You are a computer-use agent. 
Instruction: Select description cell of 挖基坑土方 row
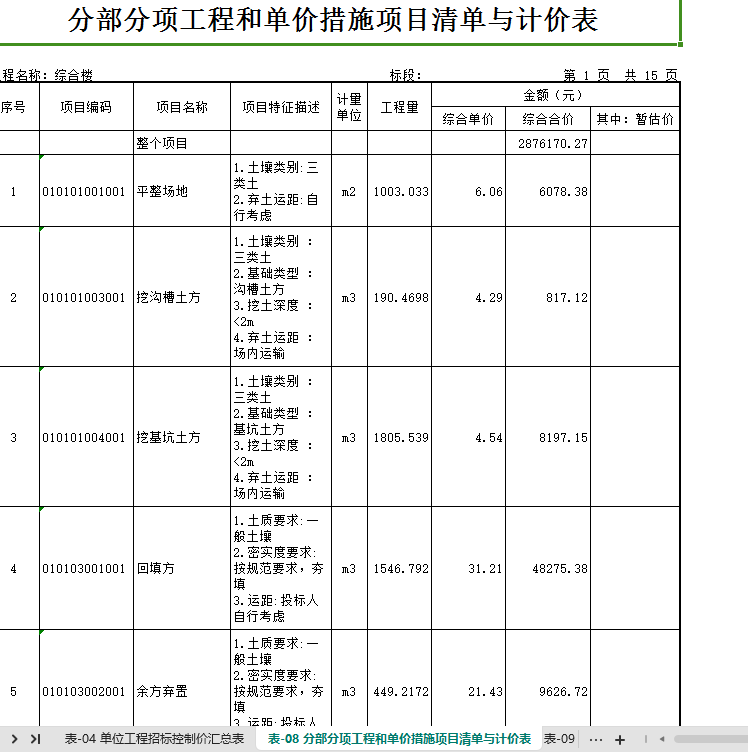click(x=281, y=437)
